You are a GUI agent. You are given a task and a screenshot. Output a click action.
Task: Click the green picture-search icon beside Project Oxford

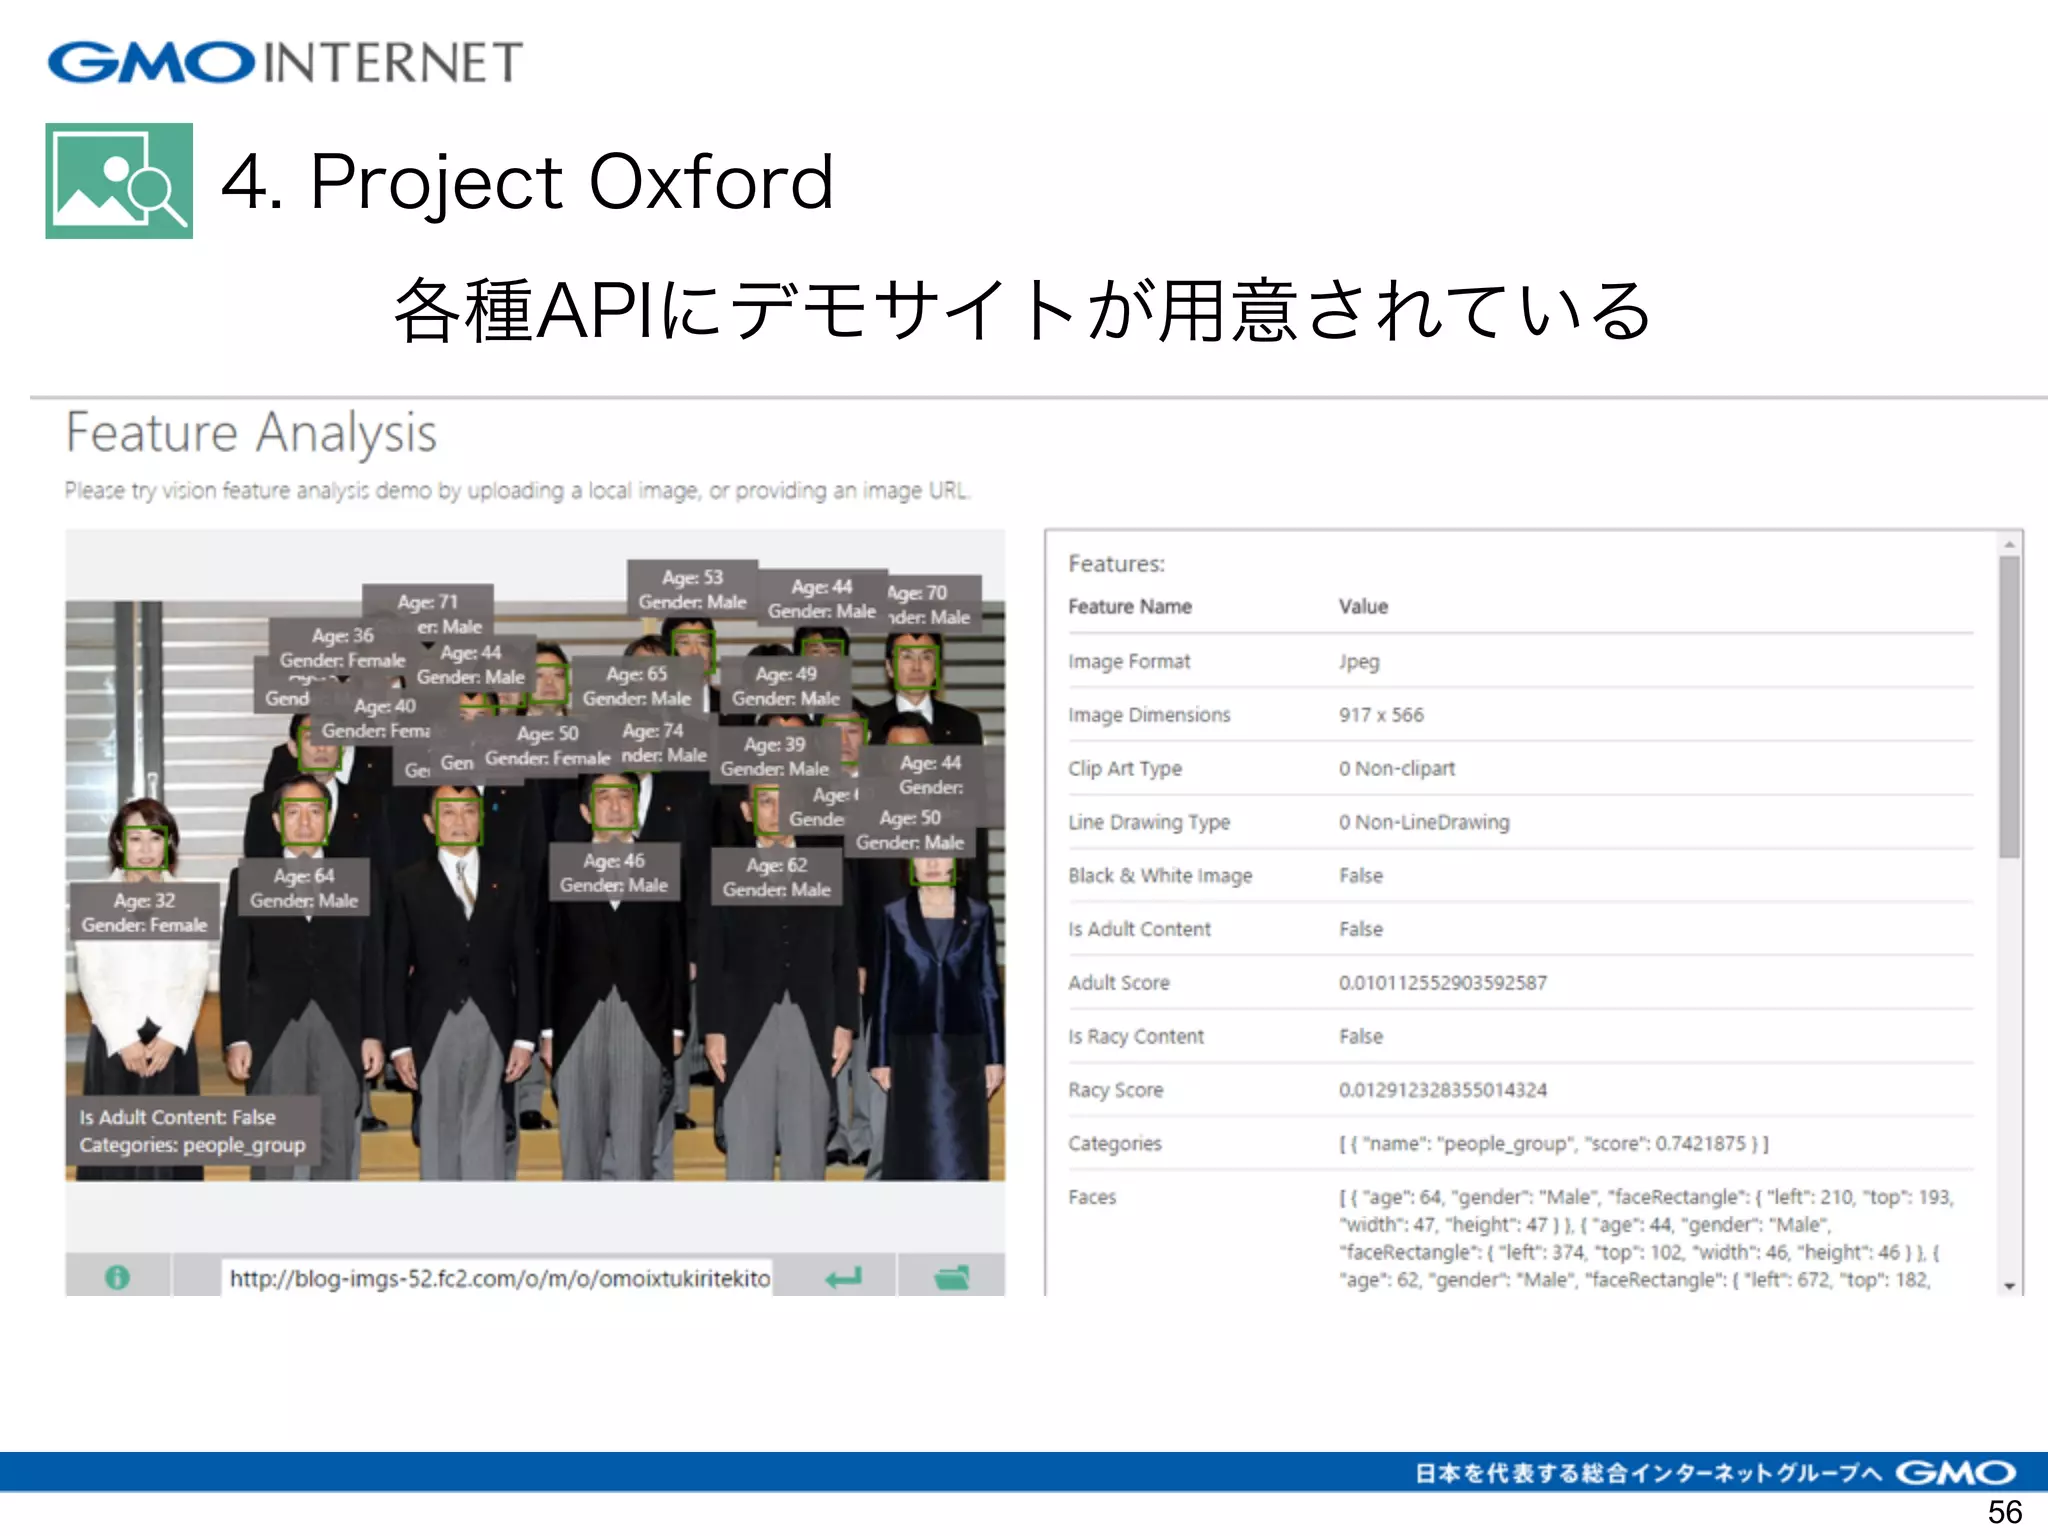point(119,181)
